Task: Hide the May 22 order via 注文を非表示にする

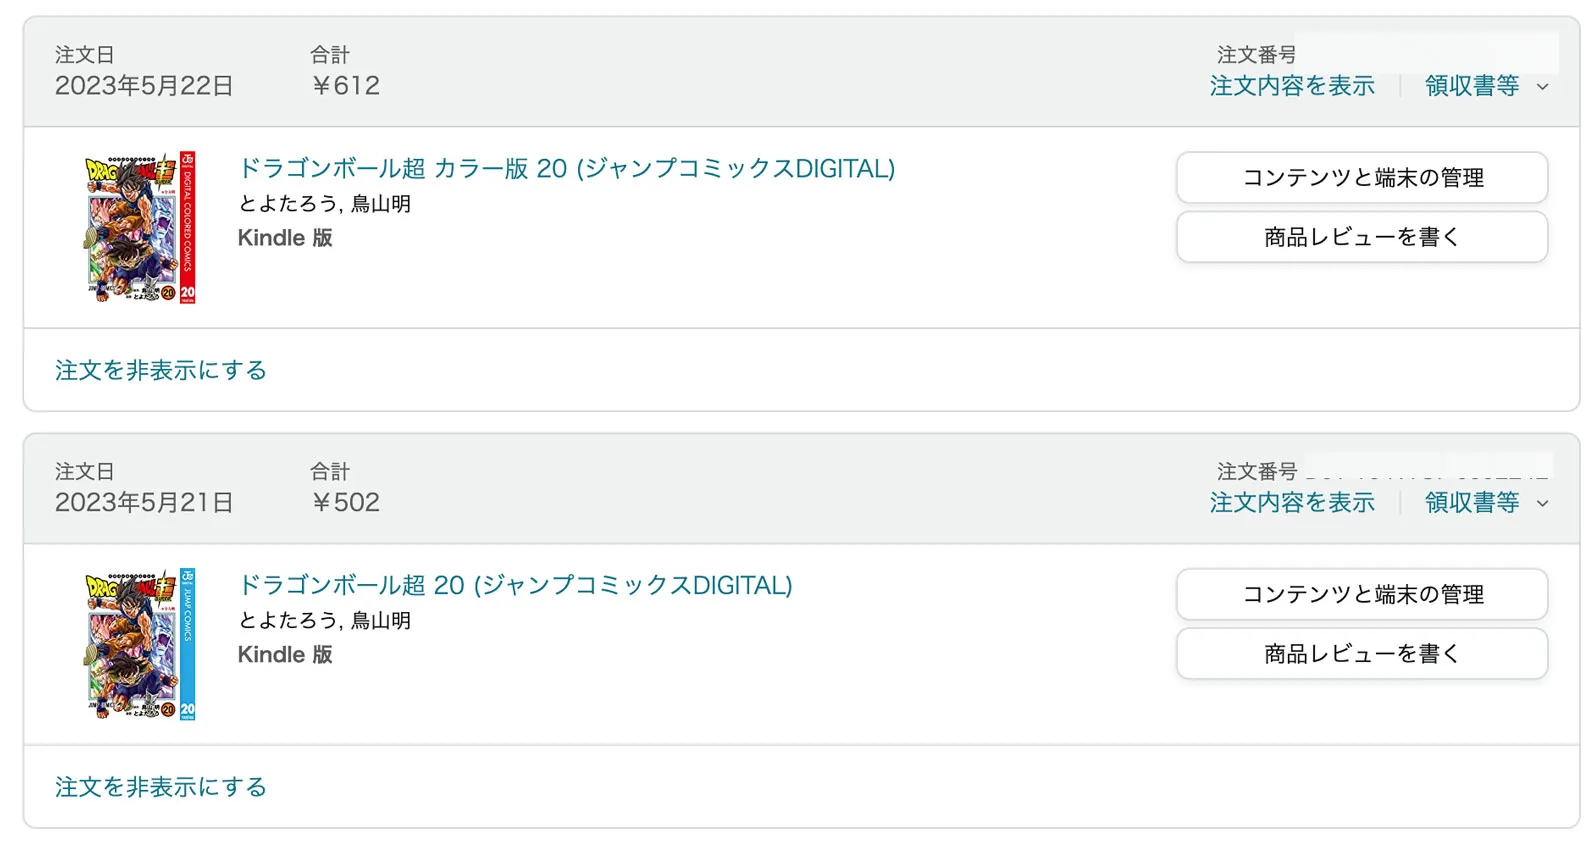Action: click(x=161, y=370)
